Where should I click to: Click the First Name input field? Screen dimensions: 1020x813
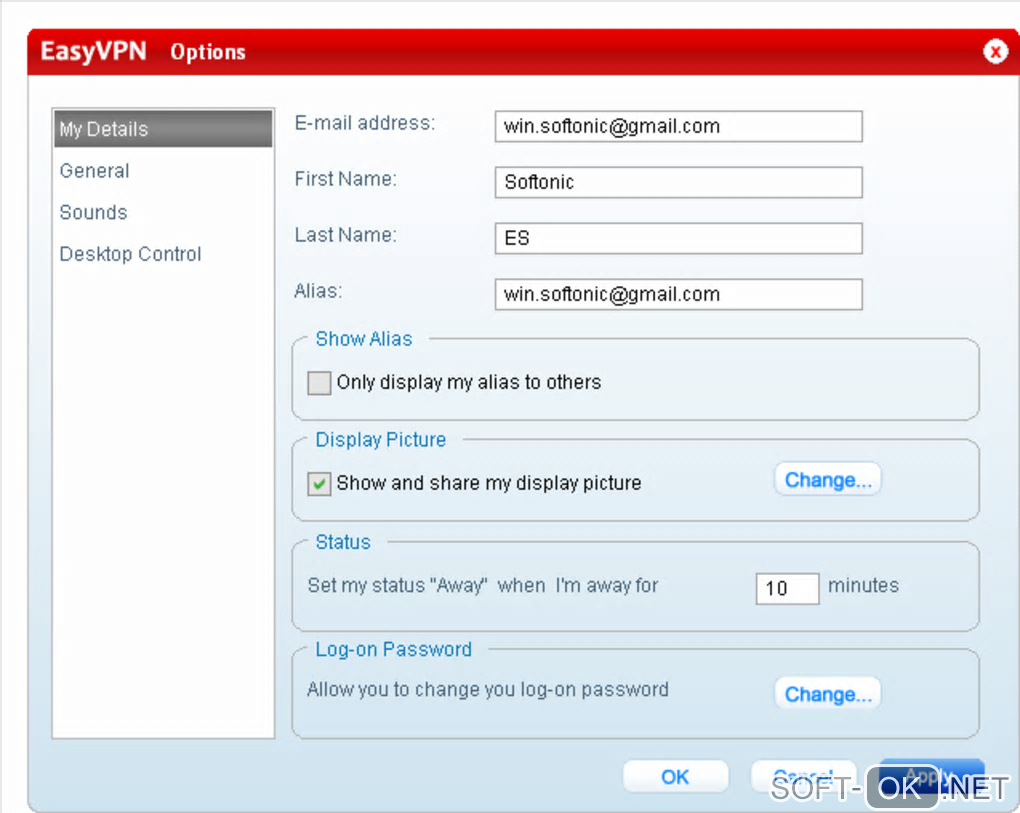pos(678,182)
